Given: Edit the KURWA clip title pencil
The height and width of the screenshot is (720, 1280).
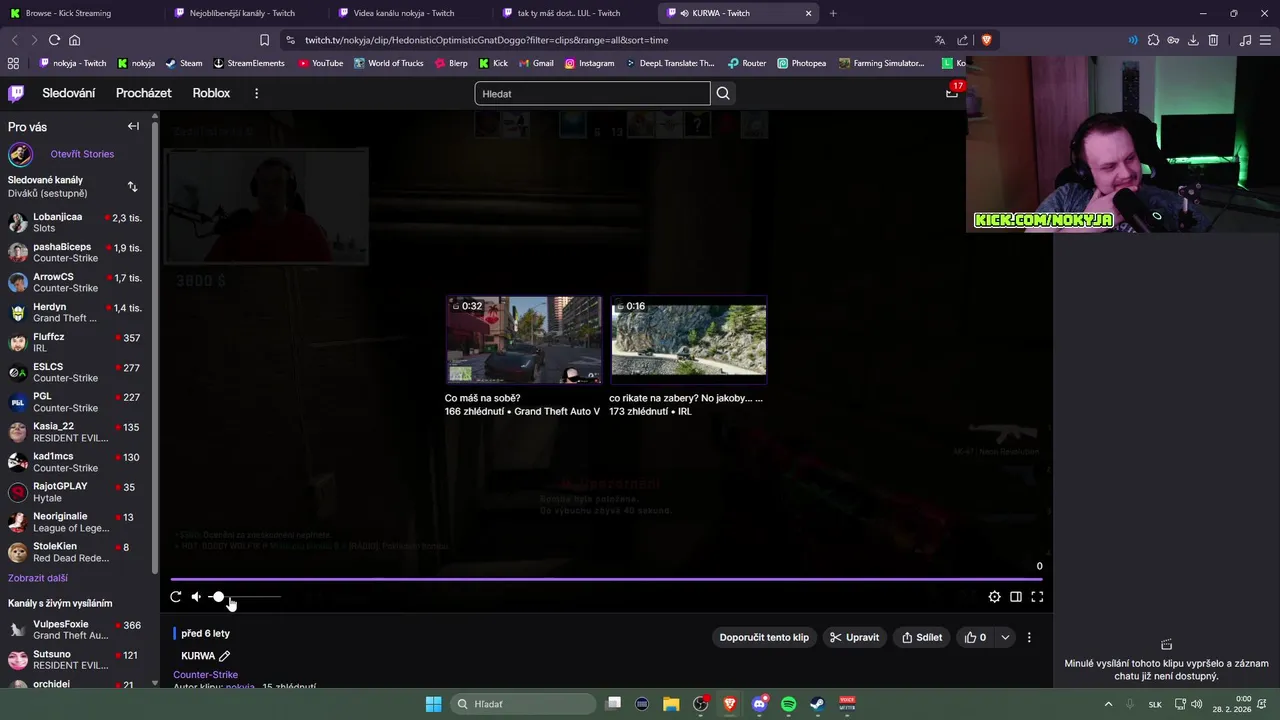Looking at the screenshot, I should click(224, 656).
